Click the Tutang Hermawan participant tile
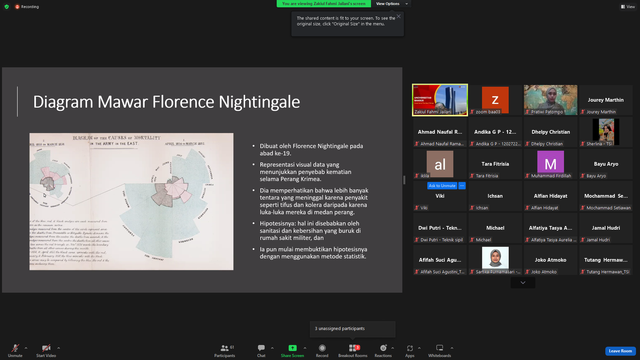640x360 pixels. tap(606, 260)
